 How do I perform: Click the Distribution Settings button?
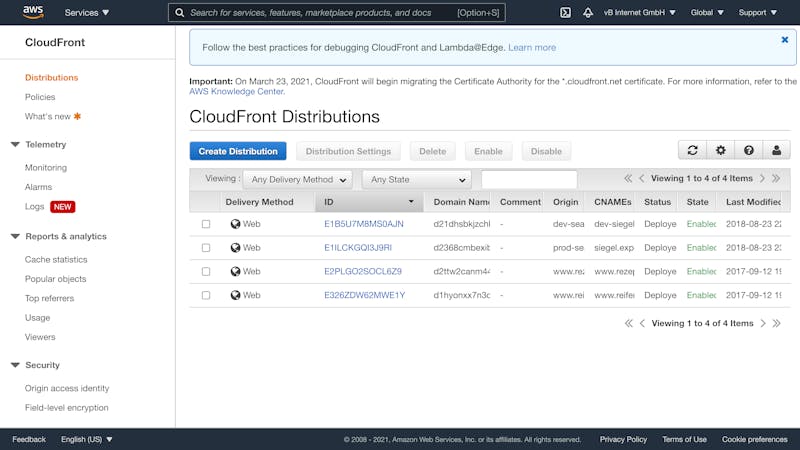point(348,151)
